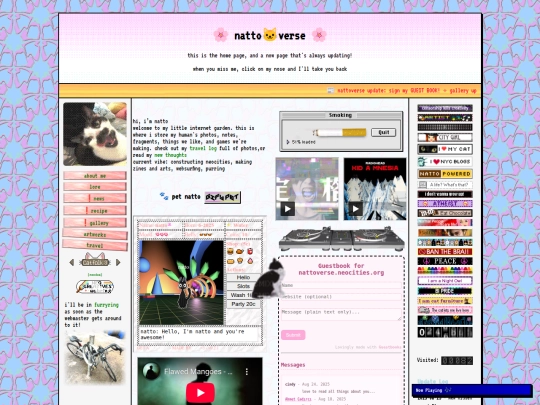This screenshot has height=405, width=540.
Task: Click the cigarette loading progress bar
Action: click(340, 133)
